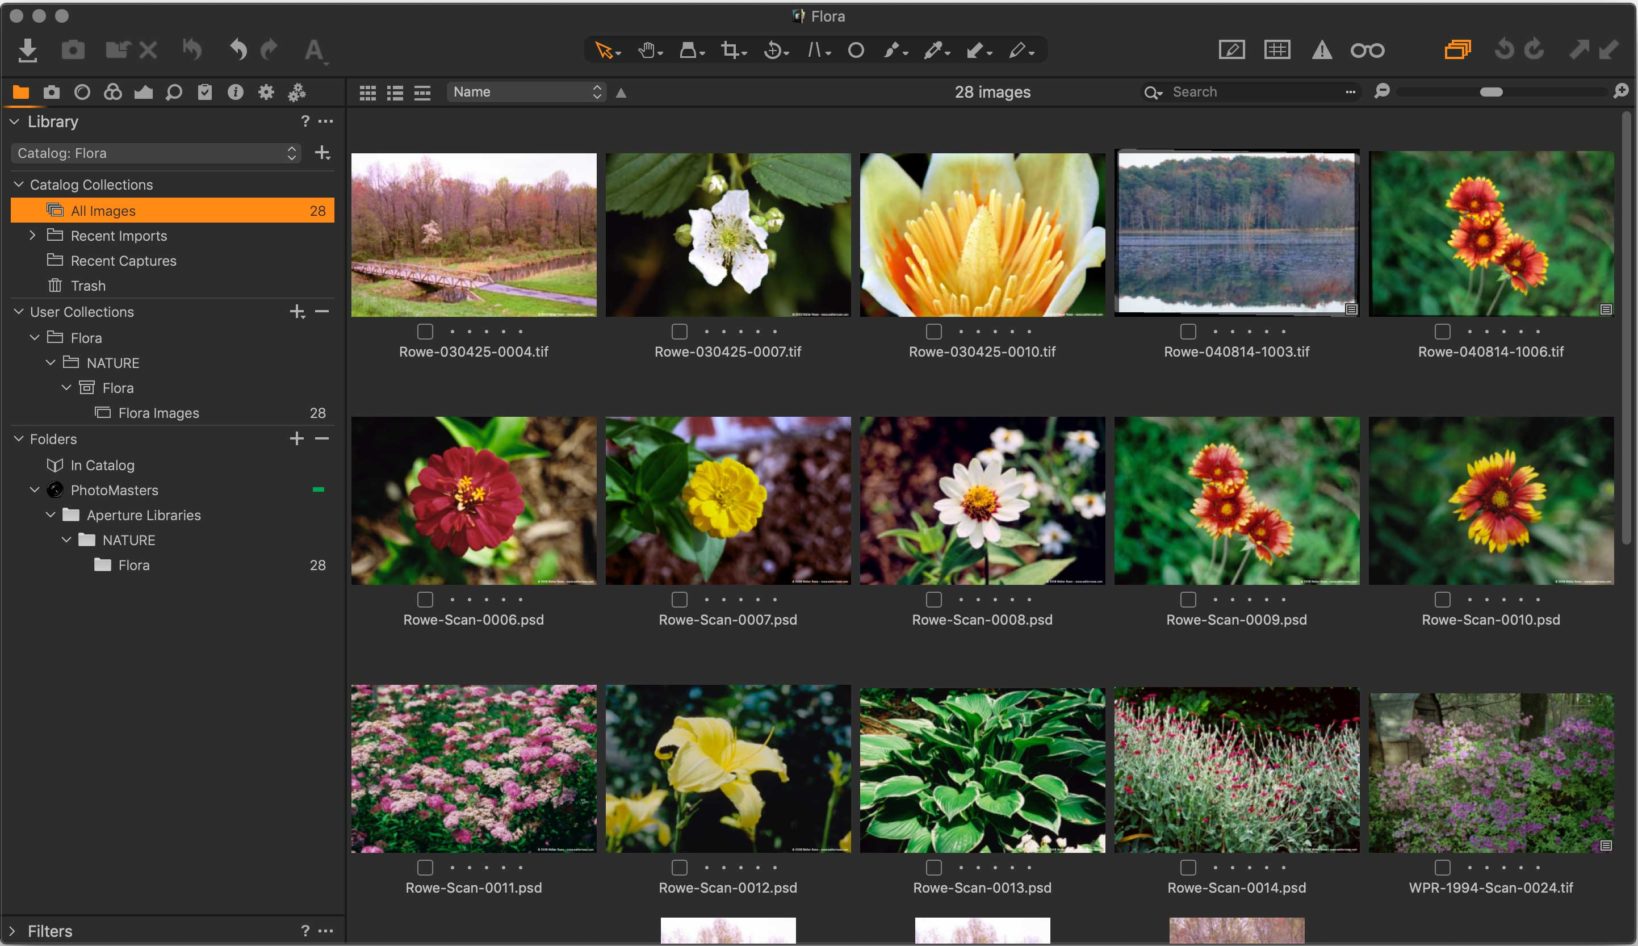The image size is (1638, 946).
Task: Check the checkbox under Rowe-040814-1006.tif
Action: (1442, 331)
